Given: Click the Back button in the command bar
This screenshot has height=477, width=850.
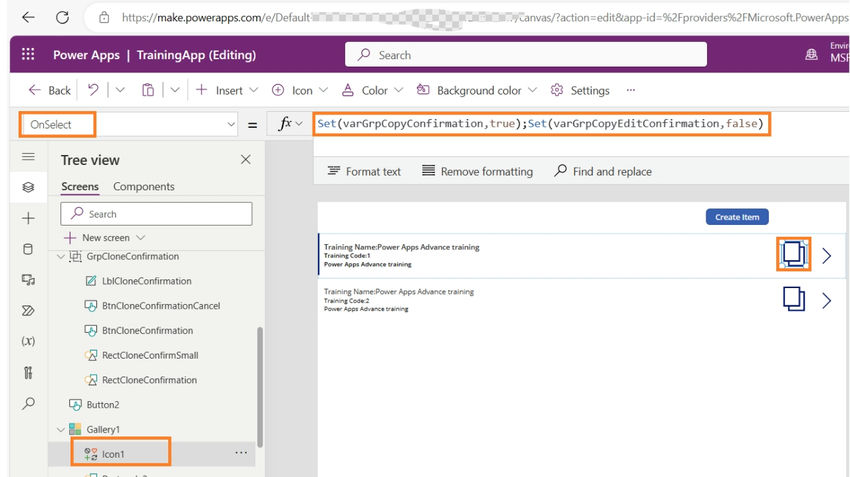Looking at the screenshot, I should (49, 90).
